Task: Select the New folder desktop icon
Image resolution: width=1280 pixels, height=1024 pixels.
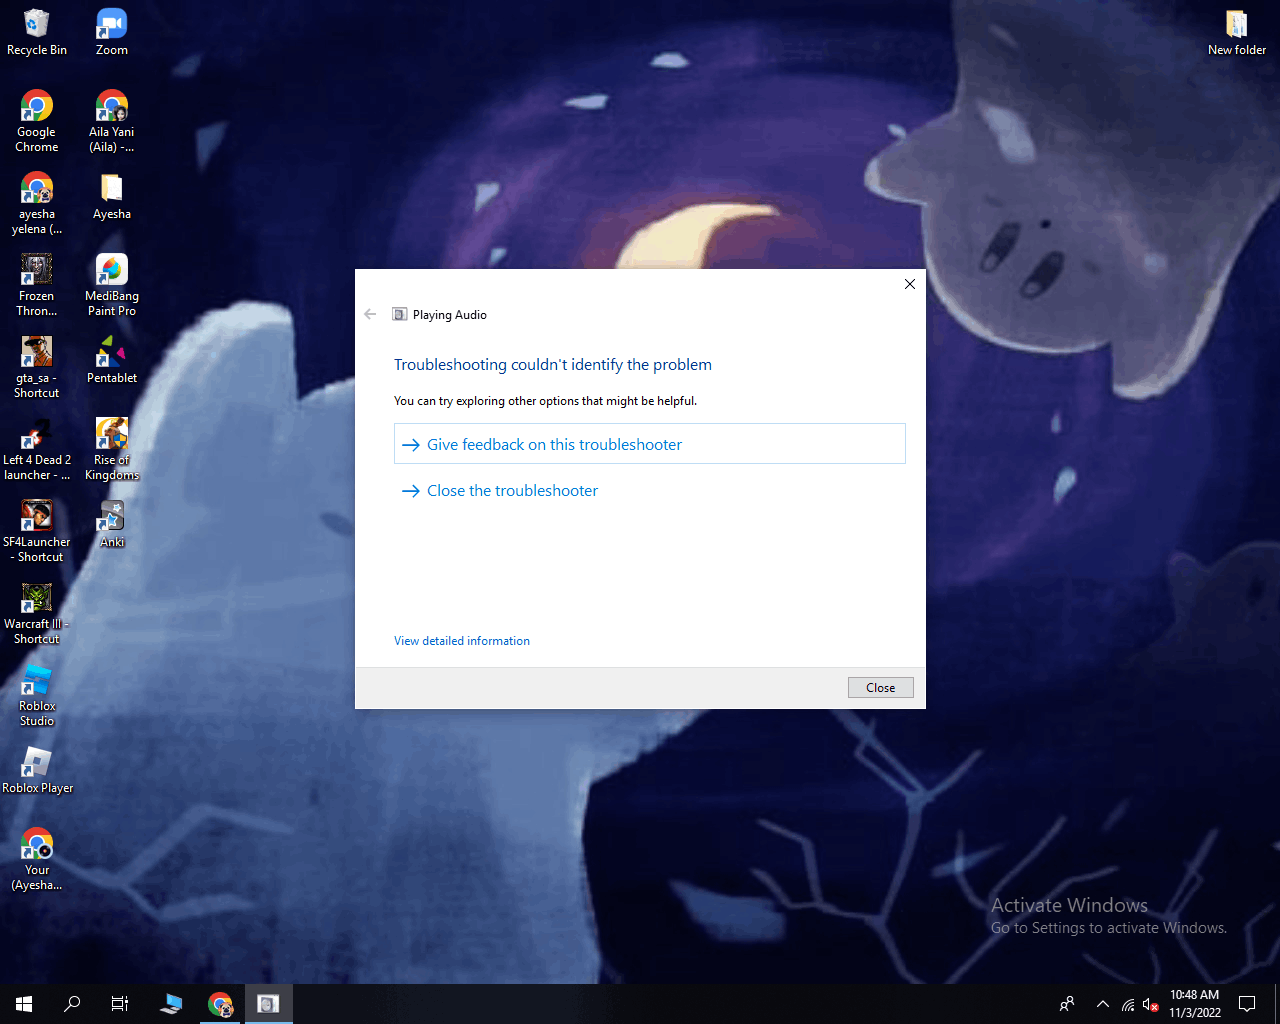Action: click(1237, 32)
